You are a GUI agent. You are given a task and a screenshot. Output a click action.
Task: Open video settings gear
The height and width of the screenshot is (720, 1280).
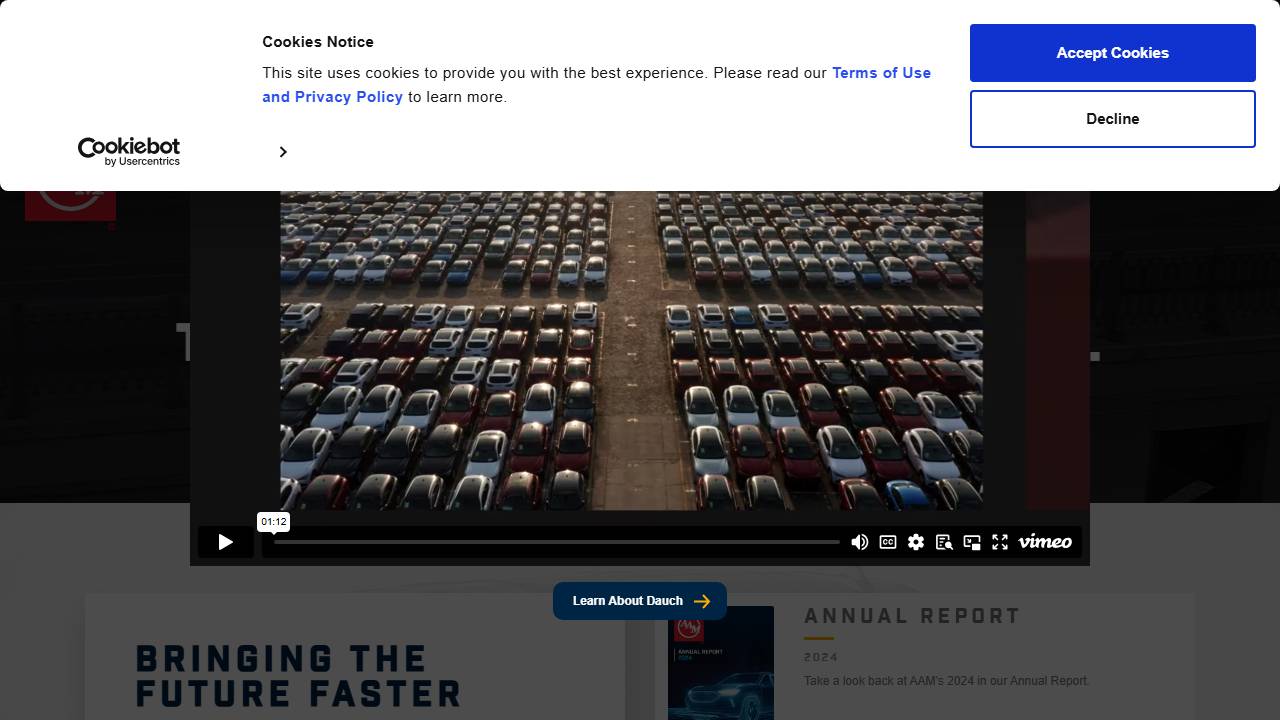(x=915, y=542)
